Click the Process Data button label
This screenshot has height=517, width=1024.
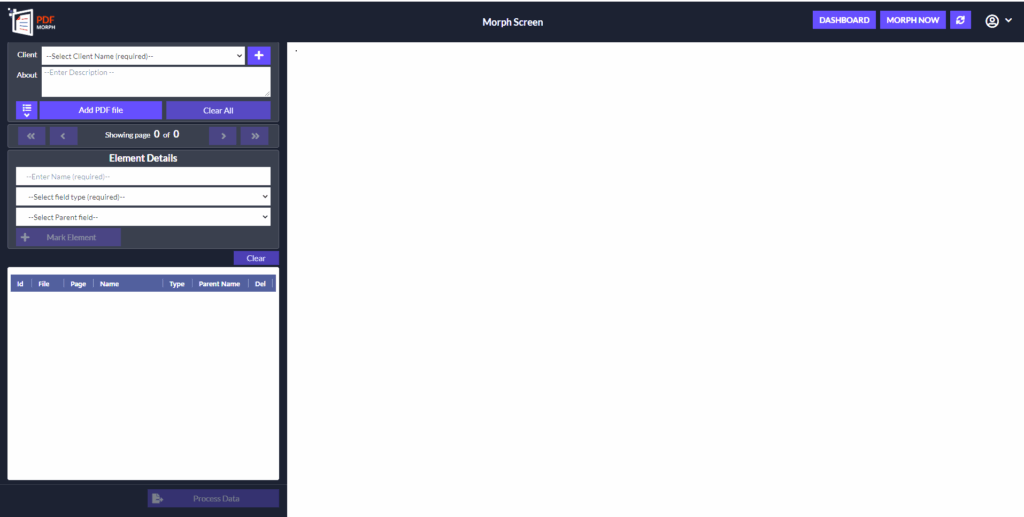216,499
